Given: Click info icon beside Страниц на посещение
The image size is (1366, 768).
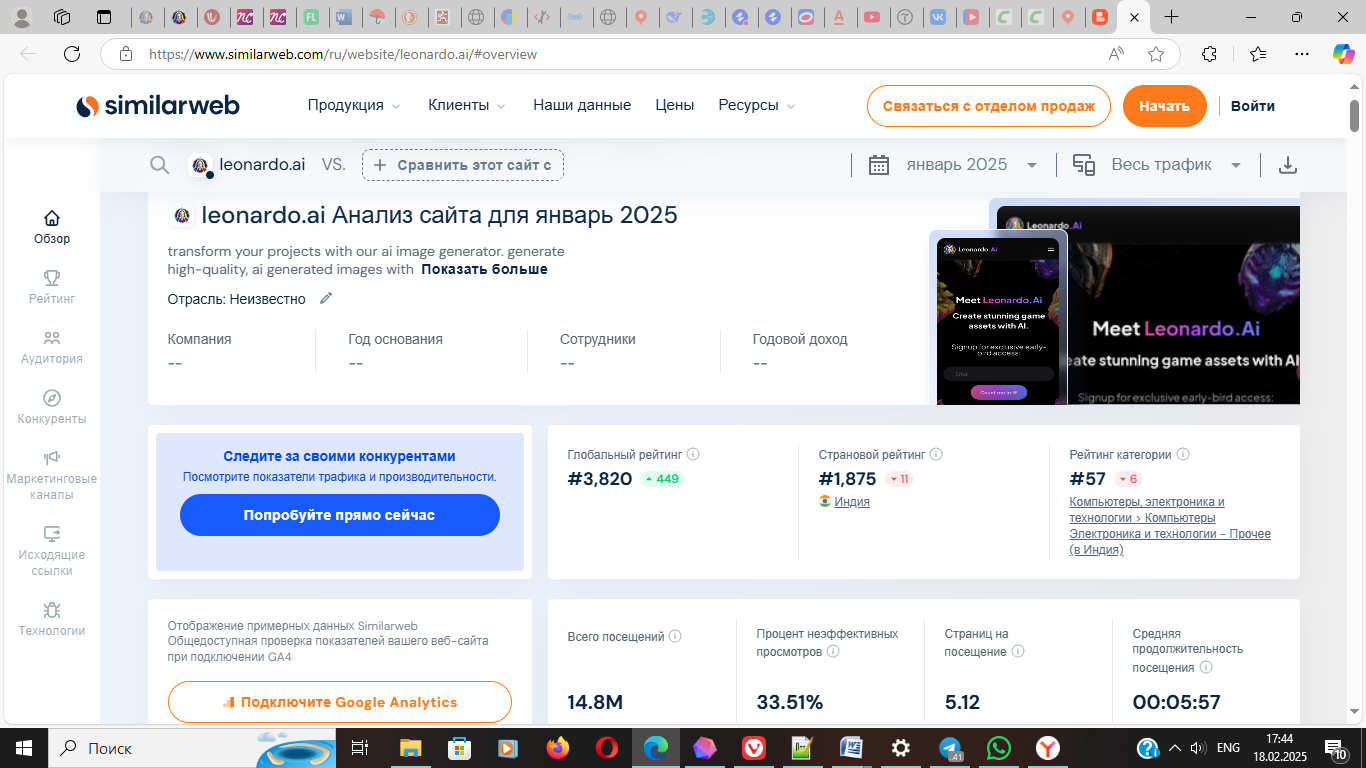Looking at the screenshot, I should (1018, 652).
